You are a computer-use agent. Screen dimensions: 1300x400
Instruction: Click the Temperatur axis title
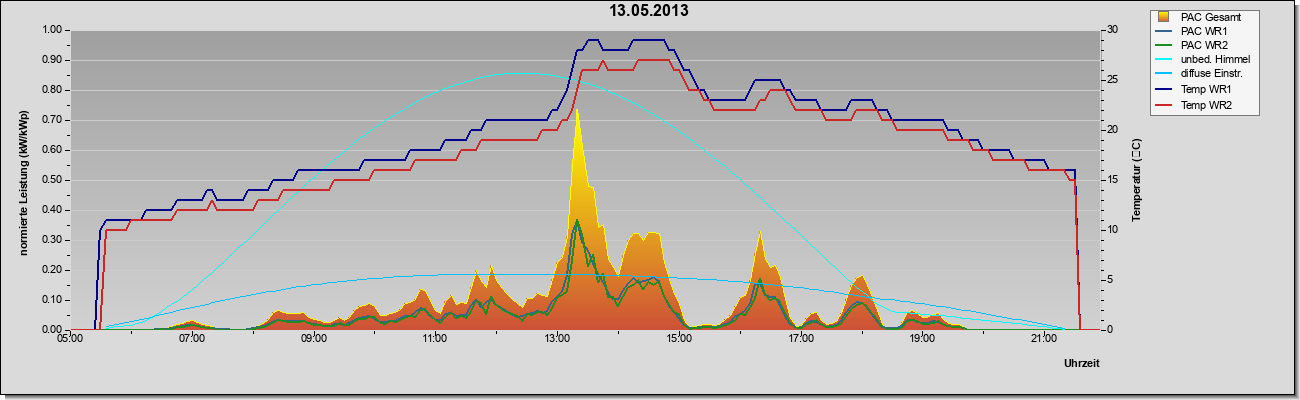(x=1136, y=180)
